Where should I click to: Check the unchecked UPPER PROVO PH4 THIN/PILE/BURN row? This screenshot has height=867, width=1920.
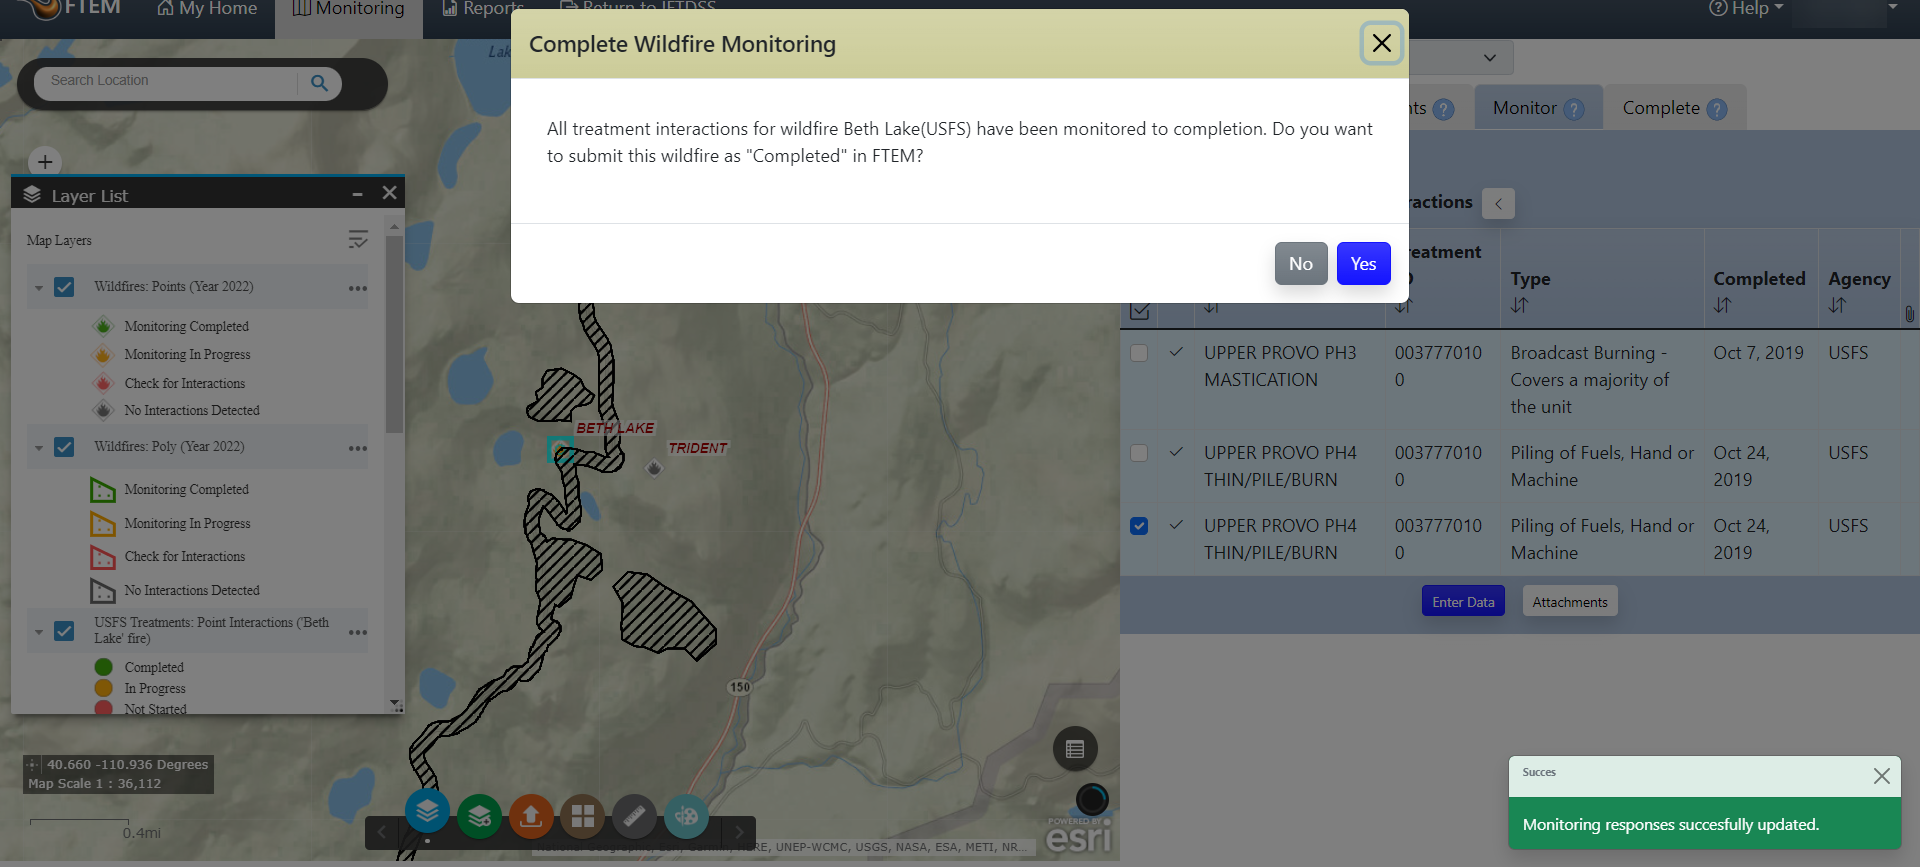pos(1139,453)
